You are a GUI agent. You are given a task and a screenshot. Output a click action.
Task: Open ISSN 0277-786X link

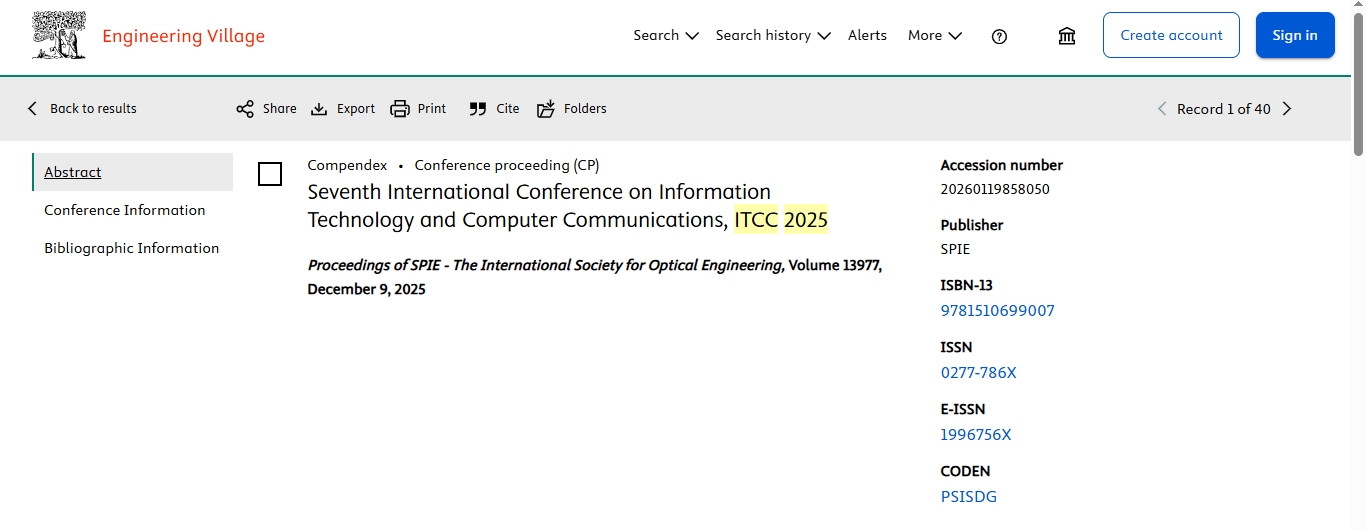click(978, 373)
